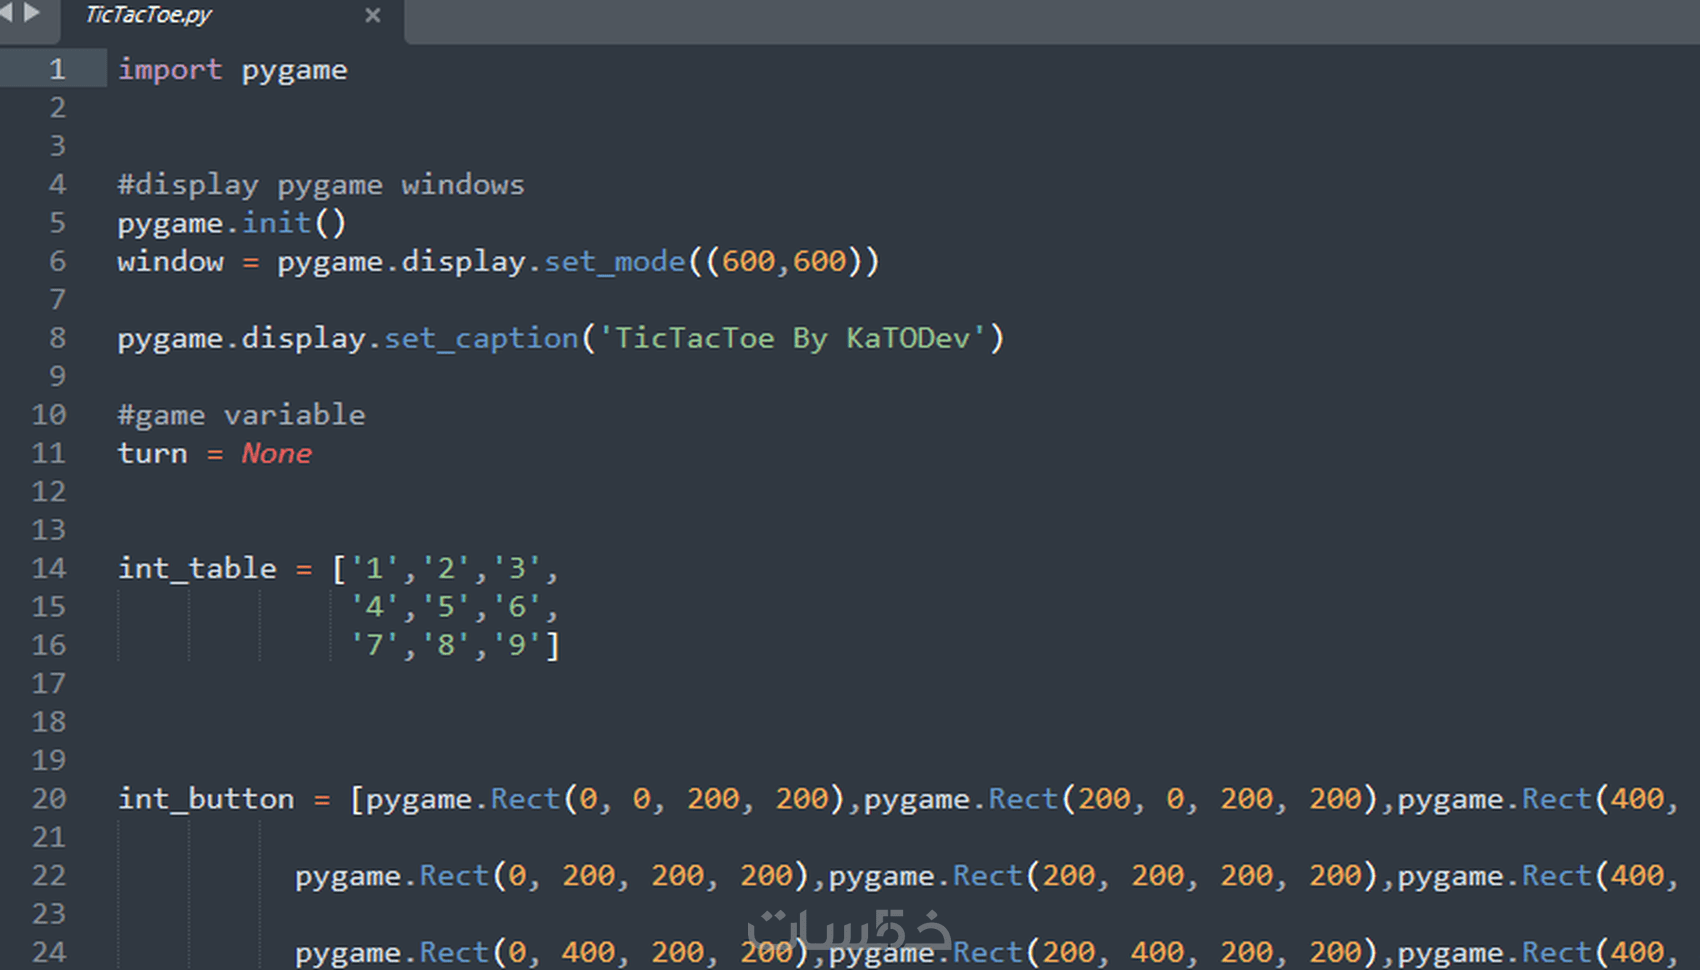Screen dimensions: 1700x970
Task: Click the None keyword
Action: click(x=276, y=453)
